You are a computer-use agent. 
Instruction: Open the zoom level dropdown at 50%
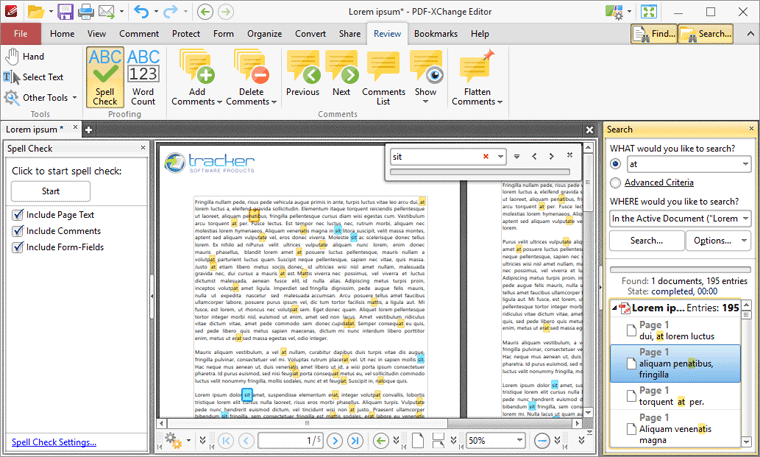click(522, 440)
